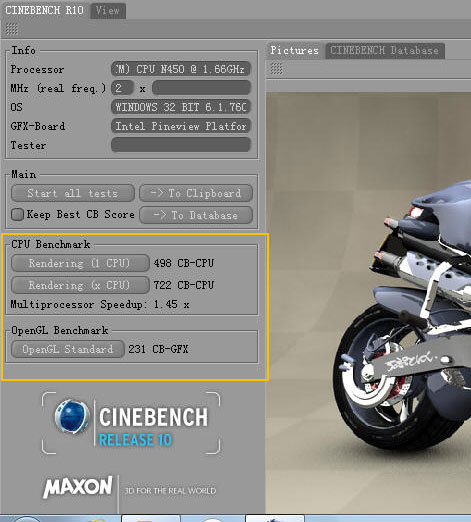Run Rendering (1 CPU) benchmark
This screenshot has height=522, width=471.
(x=80, y=263)
